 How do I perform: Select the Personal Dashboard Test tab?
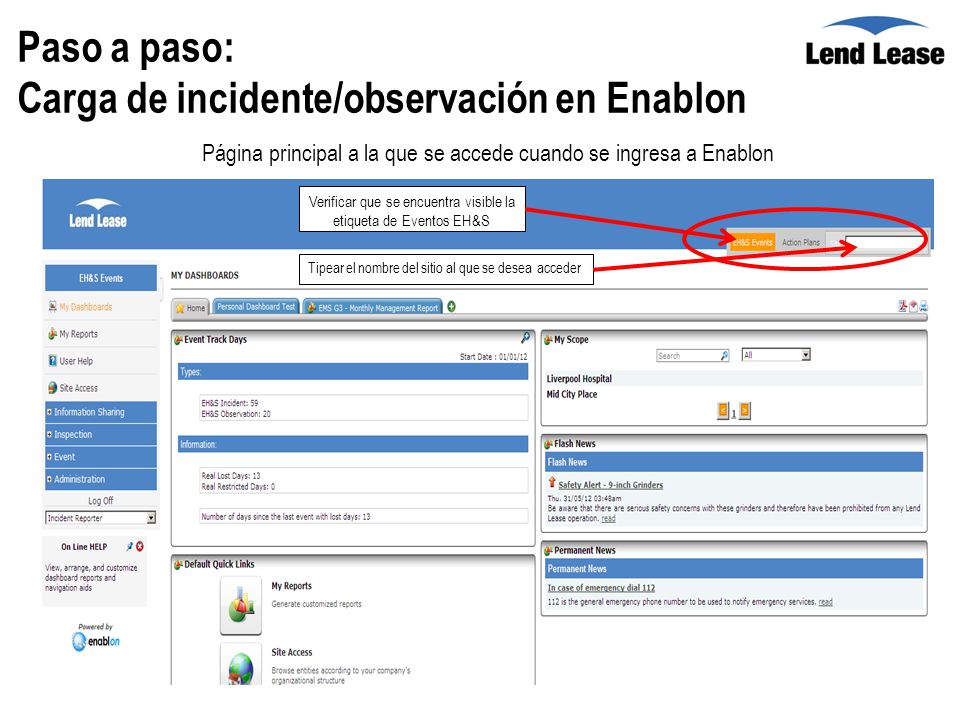[x=256, y=307]
